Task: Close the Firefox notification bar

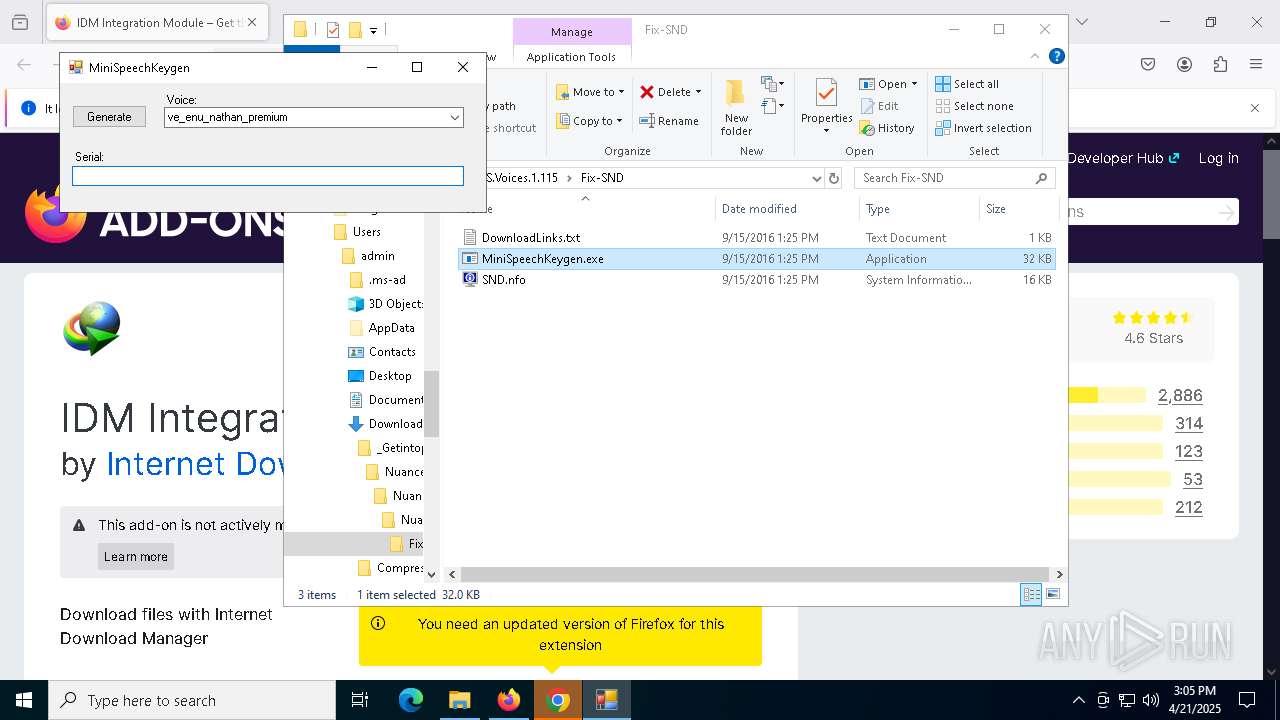Action: click(1255, 108)
